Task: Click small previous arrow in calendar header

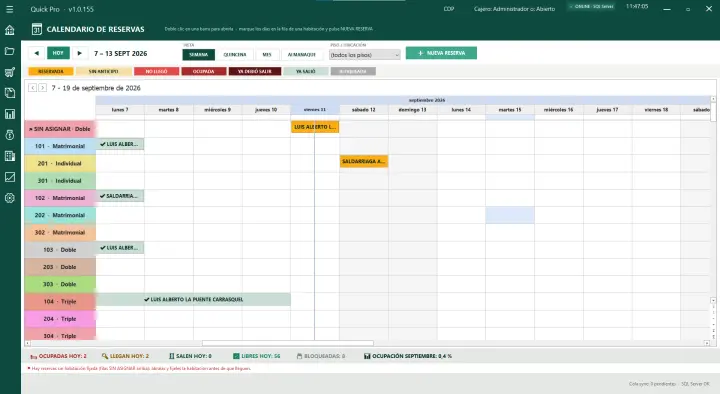Action: tap(32, 88)
